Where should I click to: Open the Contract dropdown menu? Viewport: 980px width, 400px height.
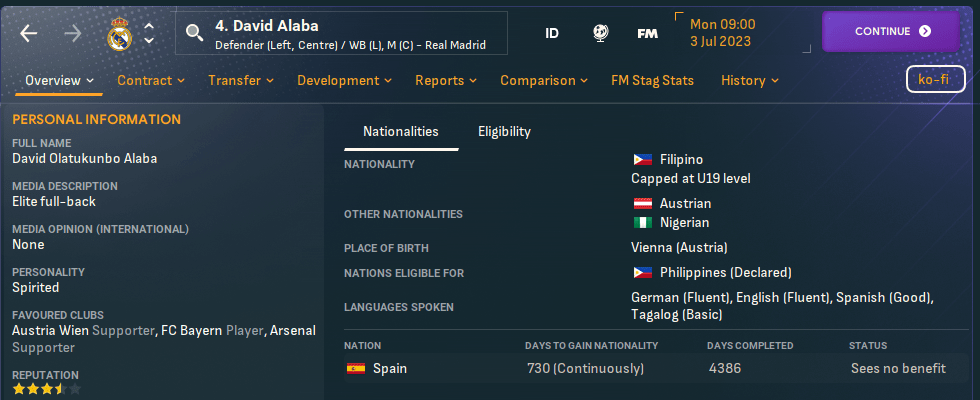(151, 80)
